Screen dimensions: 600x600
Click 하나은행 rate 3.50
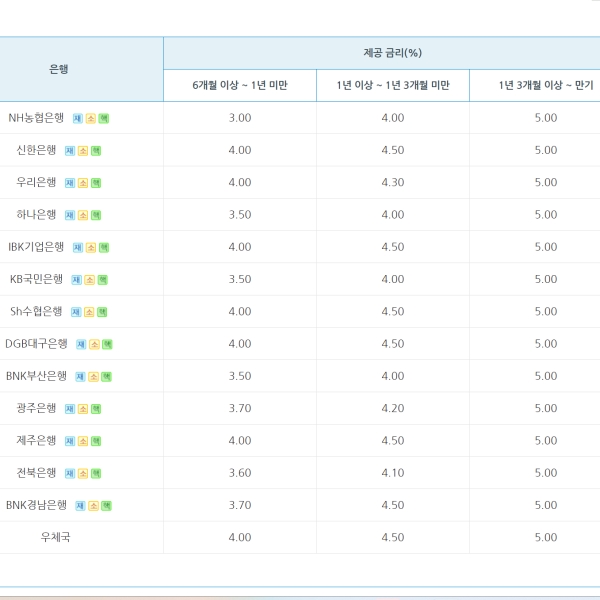[x=240, y=214]
